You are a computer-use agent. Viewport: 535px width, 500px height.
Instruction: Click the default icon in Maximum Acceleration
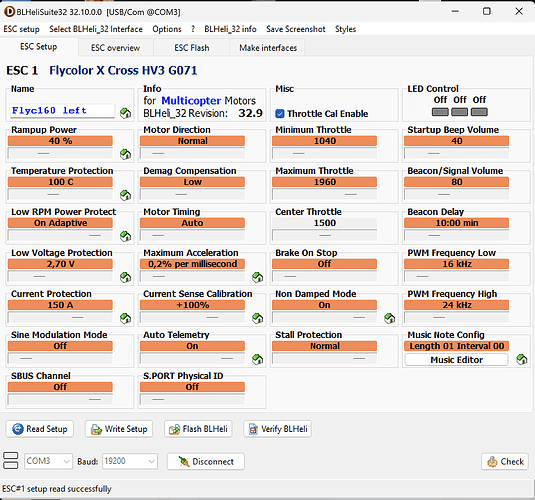(258, 277)
